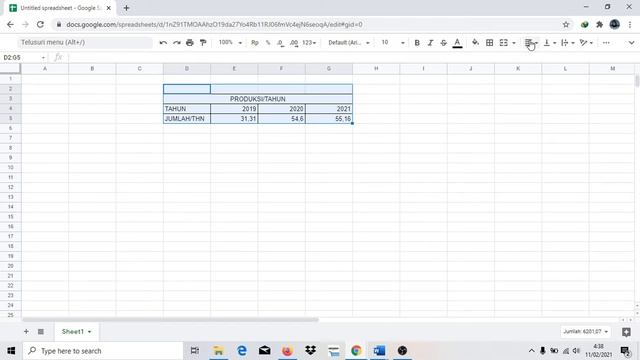This screenshot has width=640, height=360.
Task: Open horizontal align dropdown
Action: click(531, 42)
